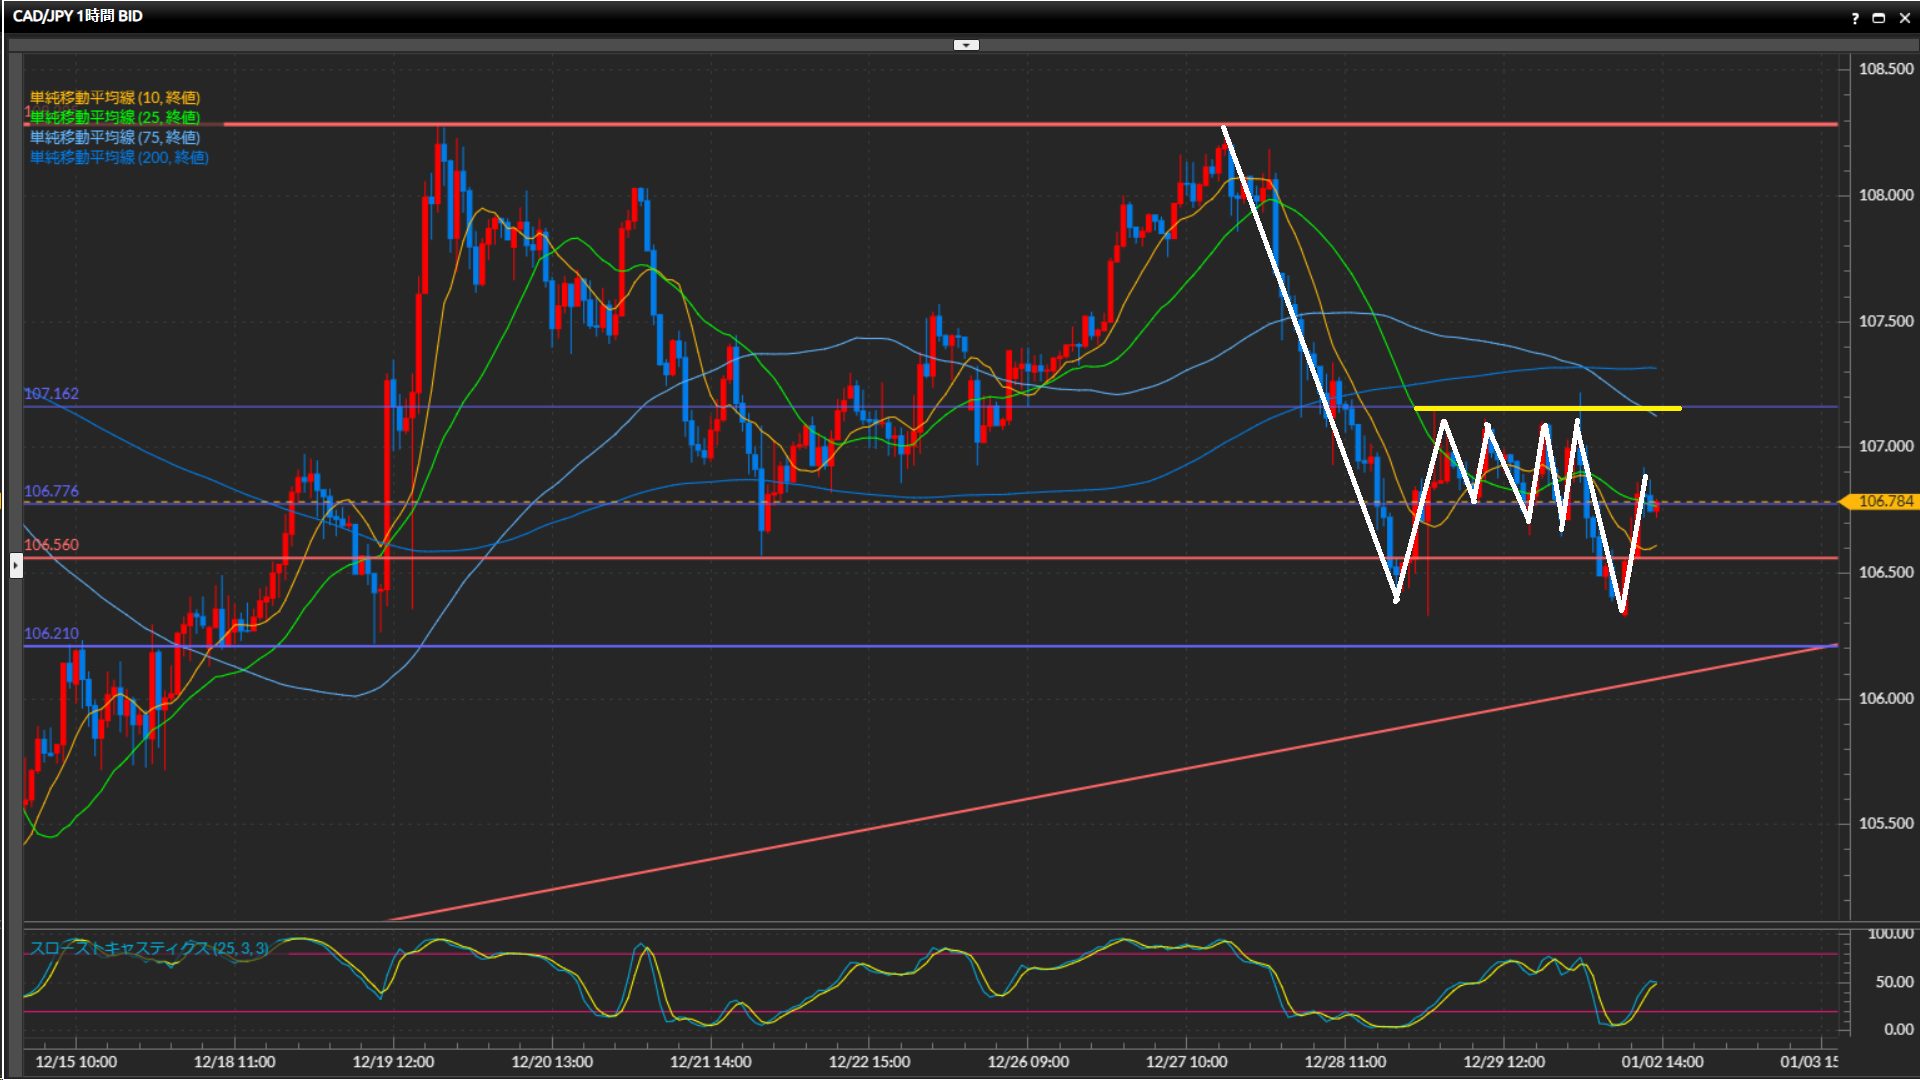Expand the hidden toolbar dropdown arrow at top
This screenshot has width=1920, height=1080.
click(x=966, y=45)
